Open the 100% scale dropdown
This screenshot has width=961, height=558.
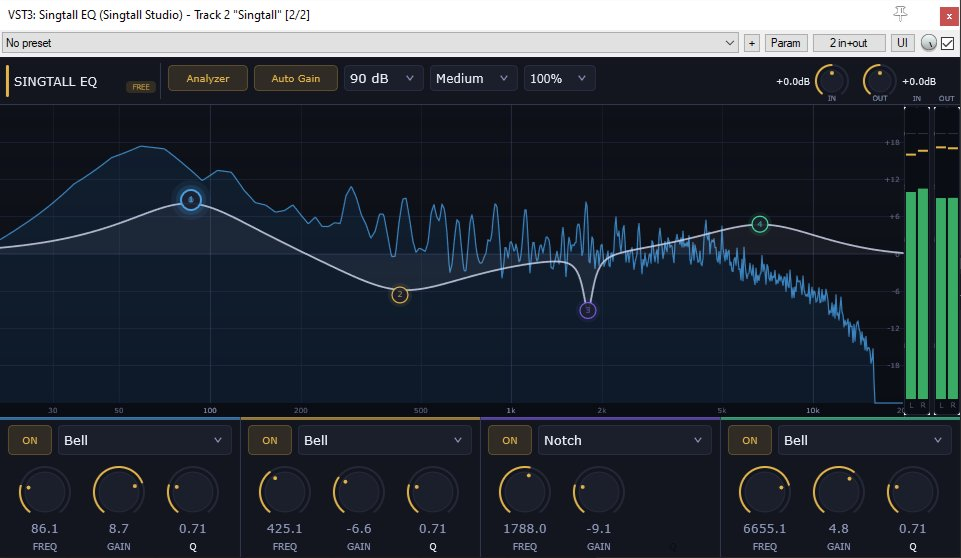click(559, 78)
